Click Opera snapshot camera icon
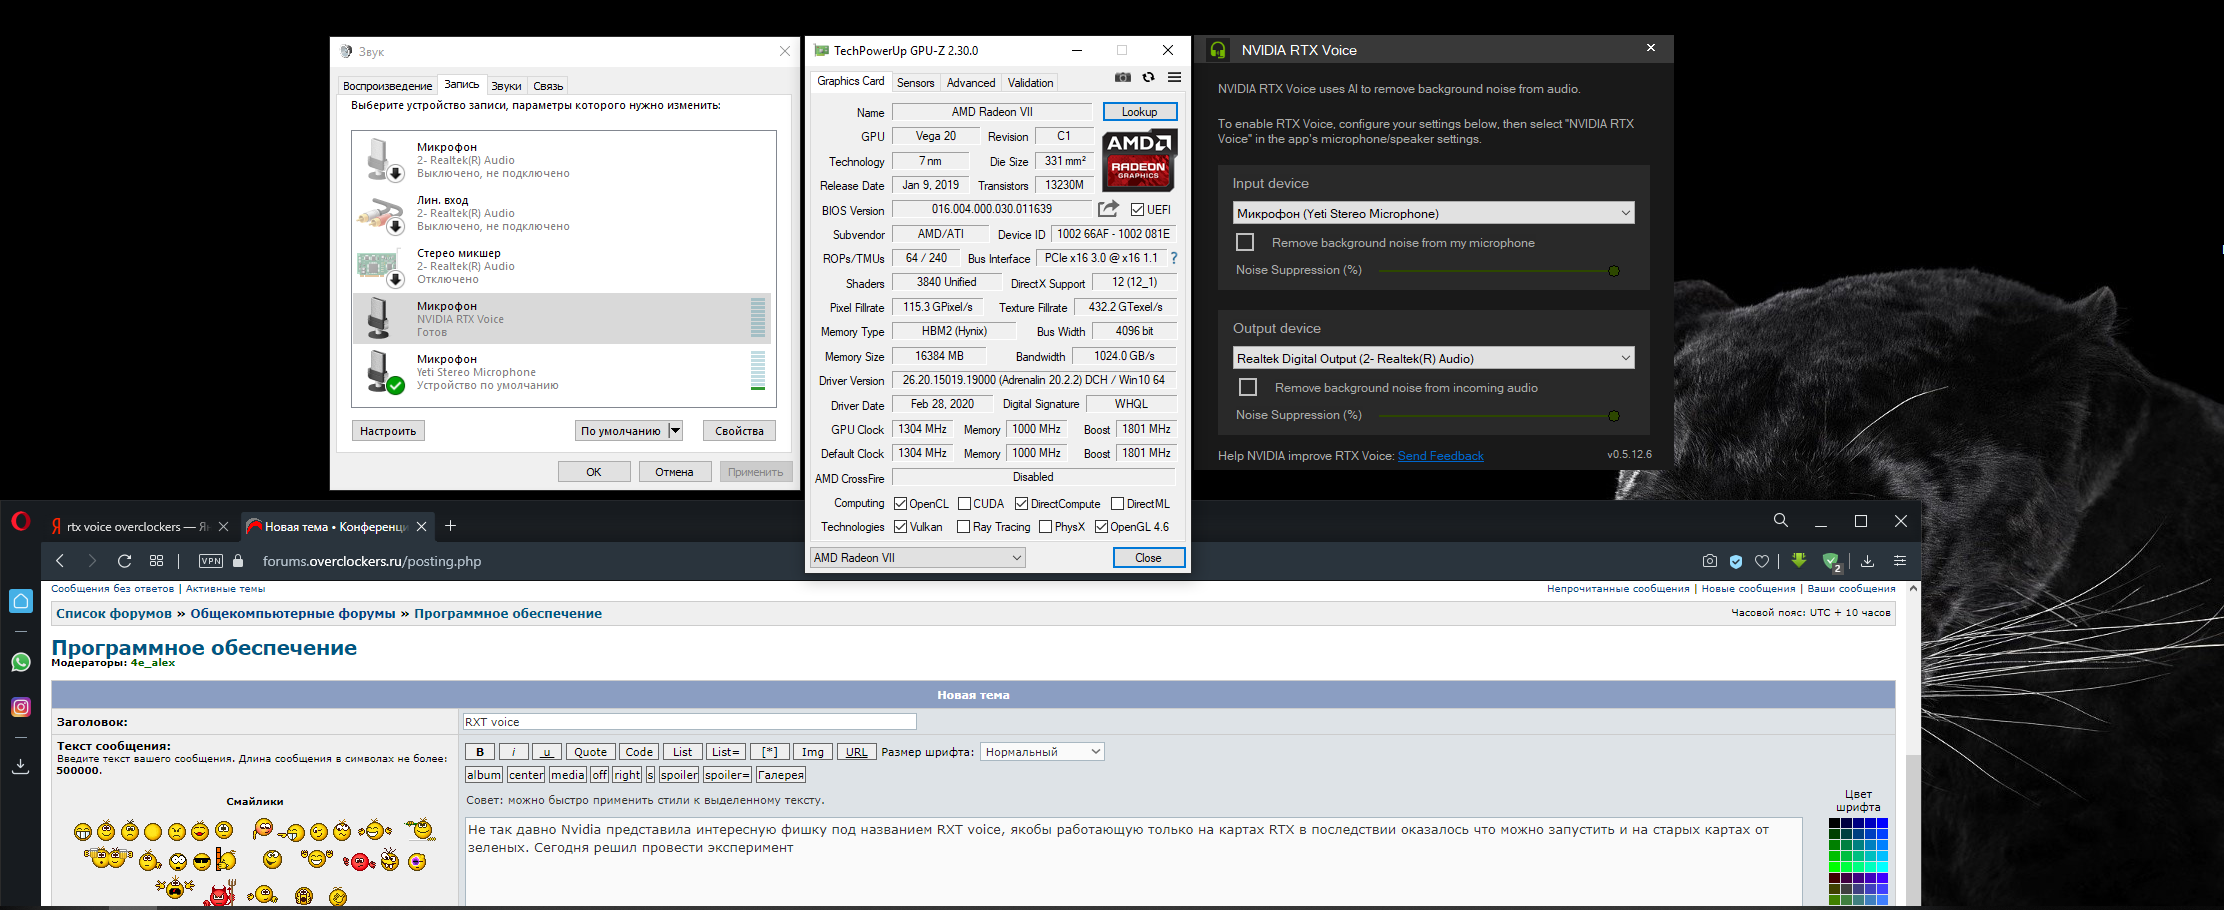Viewport: 2224px width, 910px height. point(1710,561)
